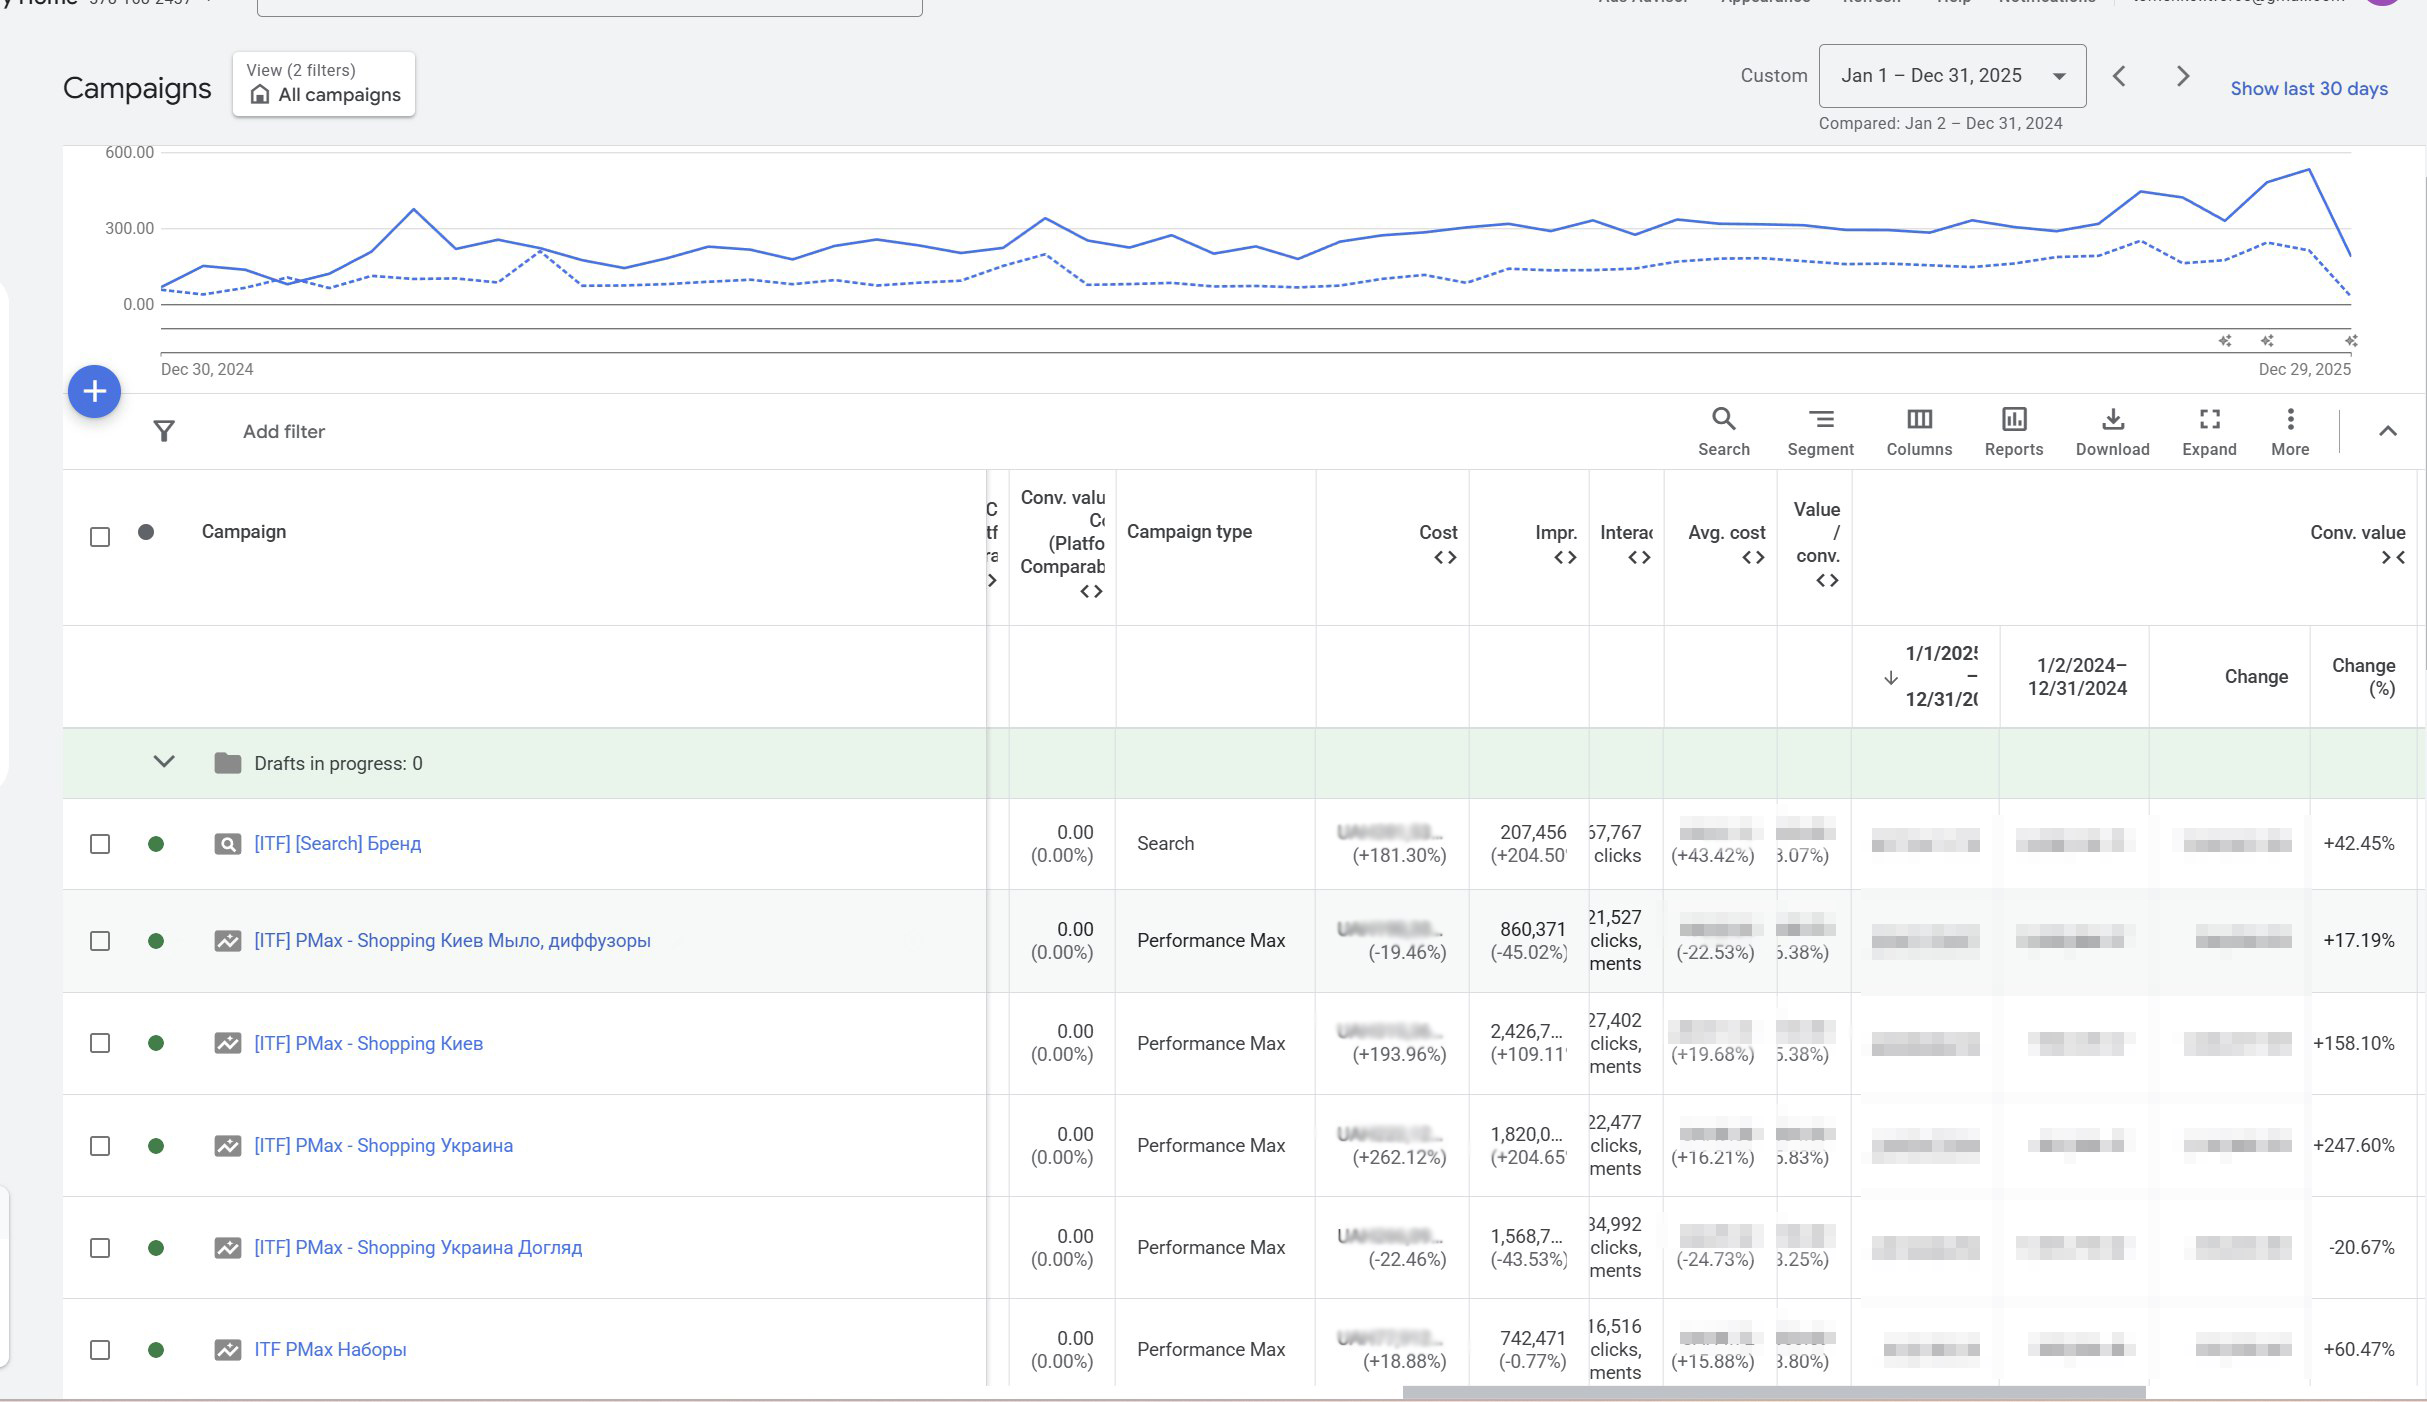The image size is (2427, 1402).
Task: Download the campaigns table
Action: (x=2112, y=430)
